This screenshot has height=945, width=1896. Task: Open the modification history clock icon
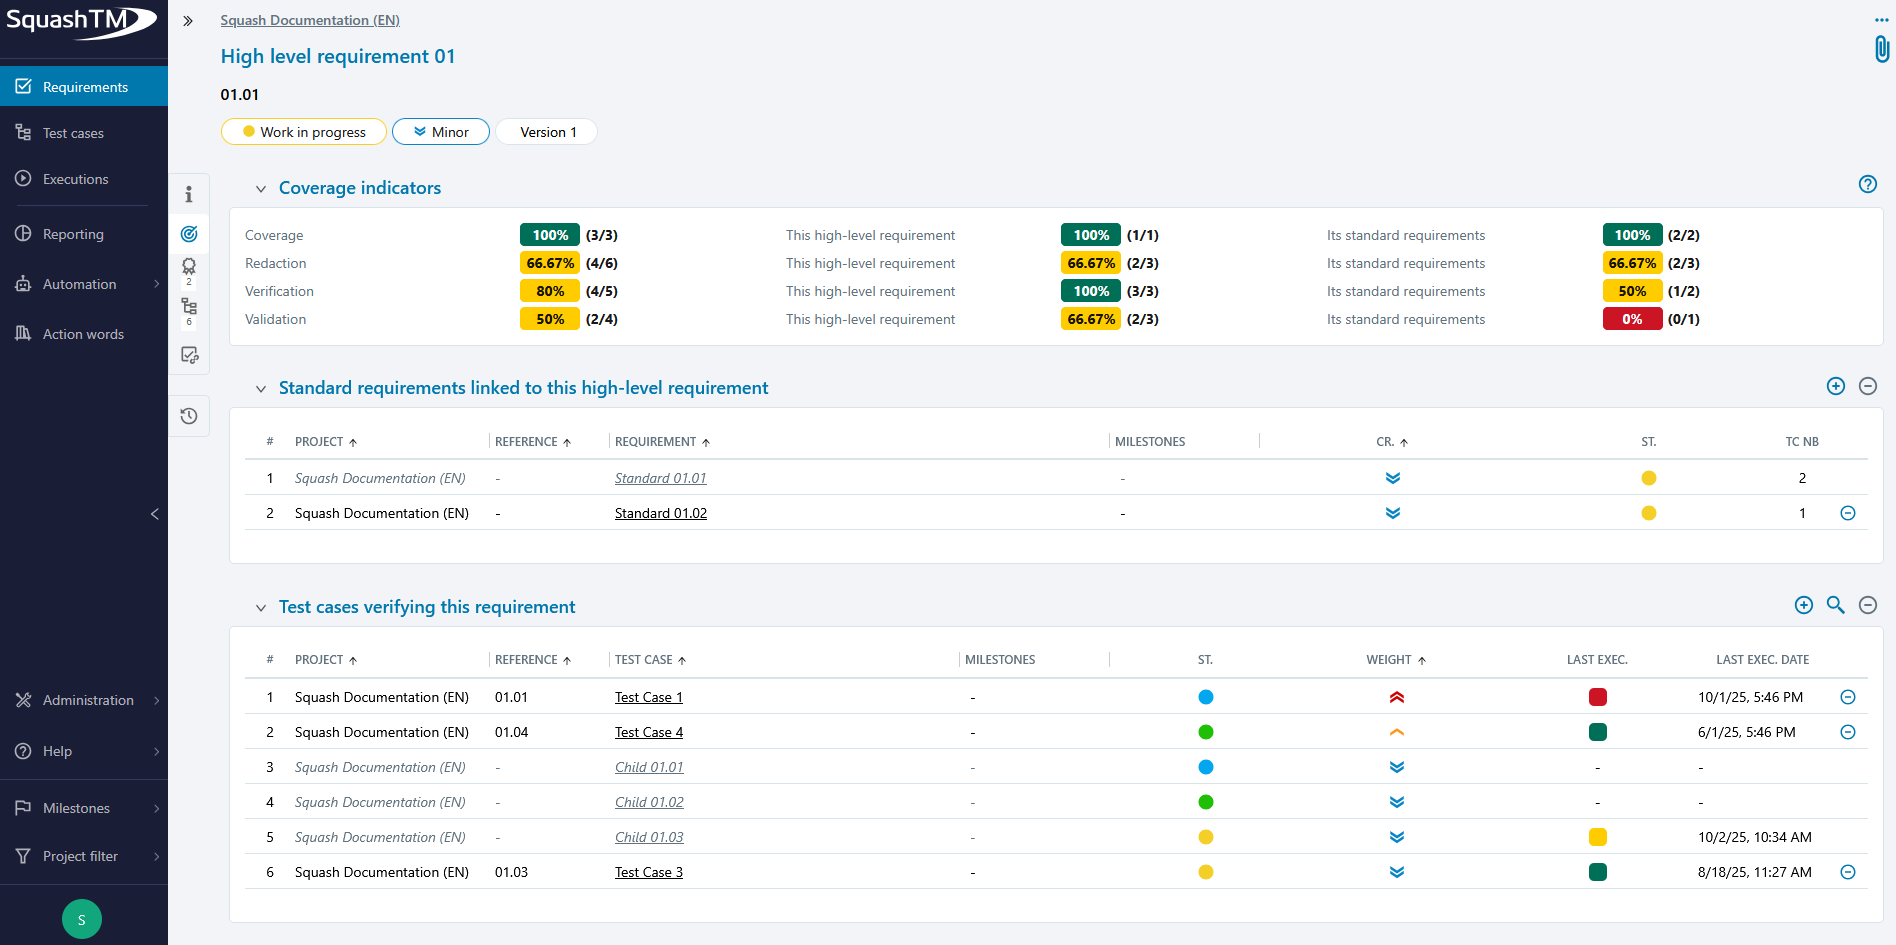pos(189,416)
